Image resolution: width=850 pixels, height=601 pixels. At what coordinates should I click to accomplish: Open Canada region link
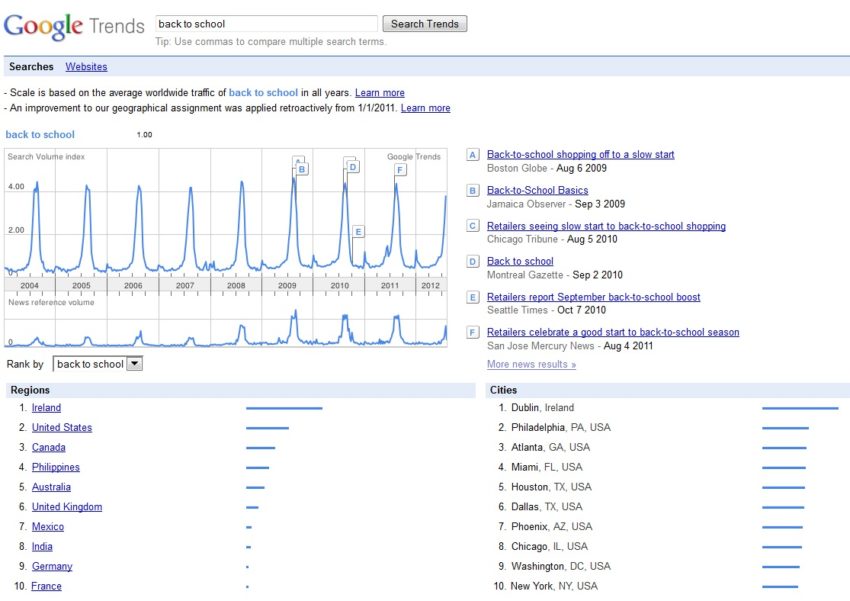[x=48, y=448]
